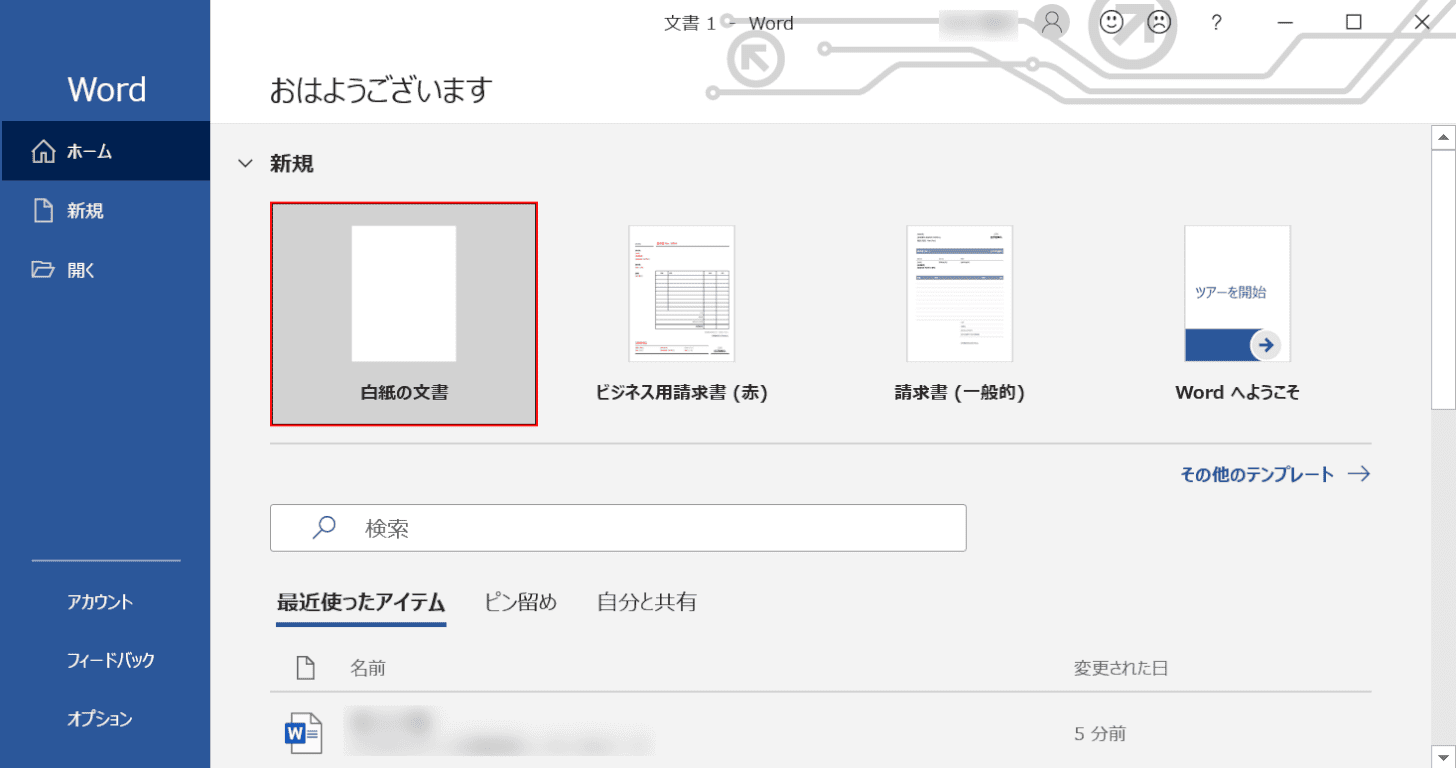This screenshot has height=768, width=1456.
Task: Send a smile feedback face icon
Action: (x=1111, y=22)
